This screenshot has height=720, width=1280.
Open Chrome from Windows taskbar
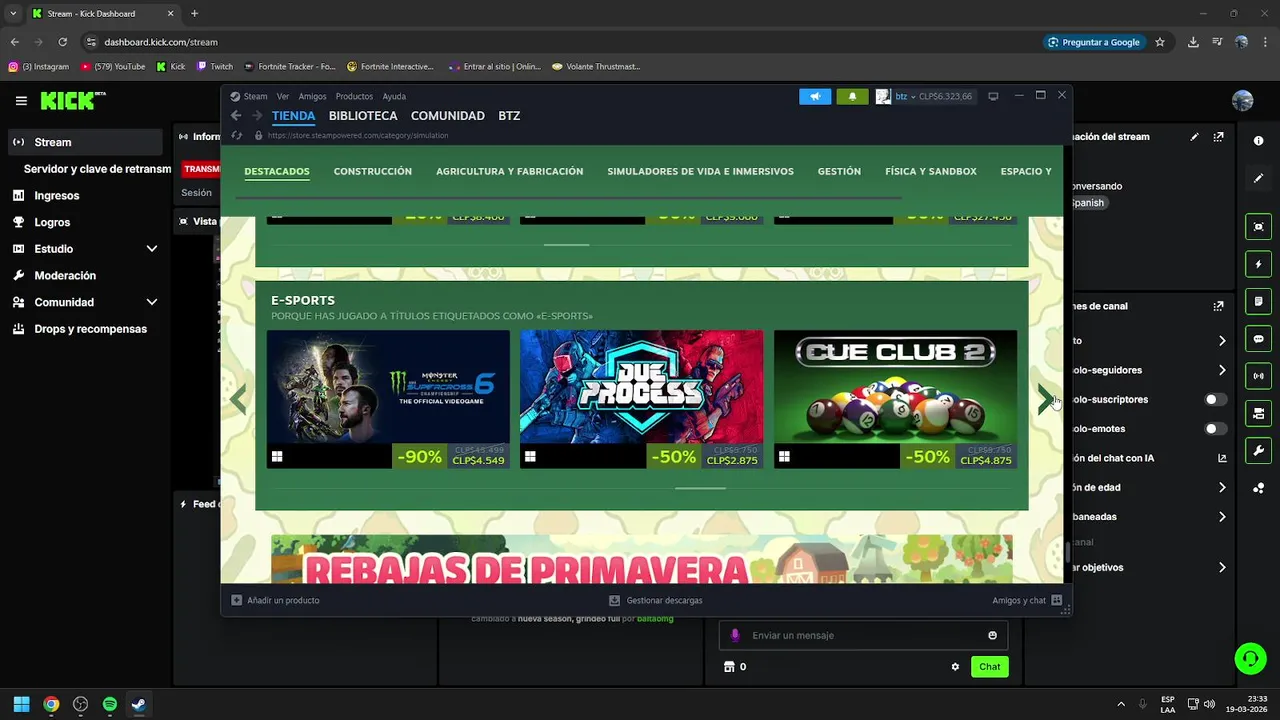tap(51, 704)
